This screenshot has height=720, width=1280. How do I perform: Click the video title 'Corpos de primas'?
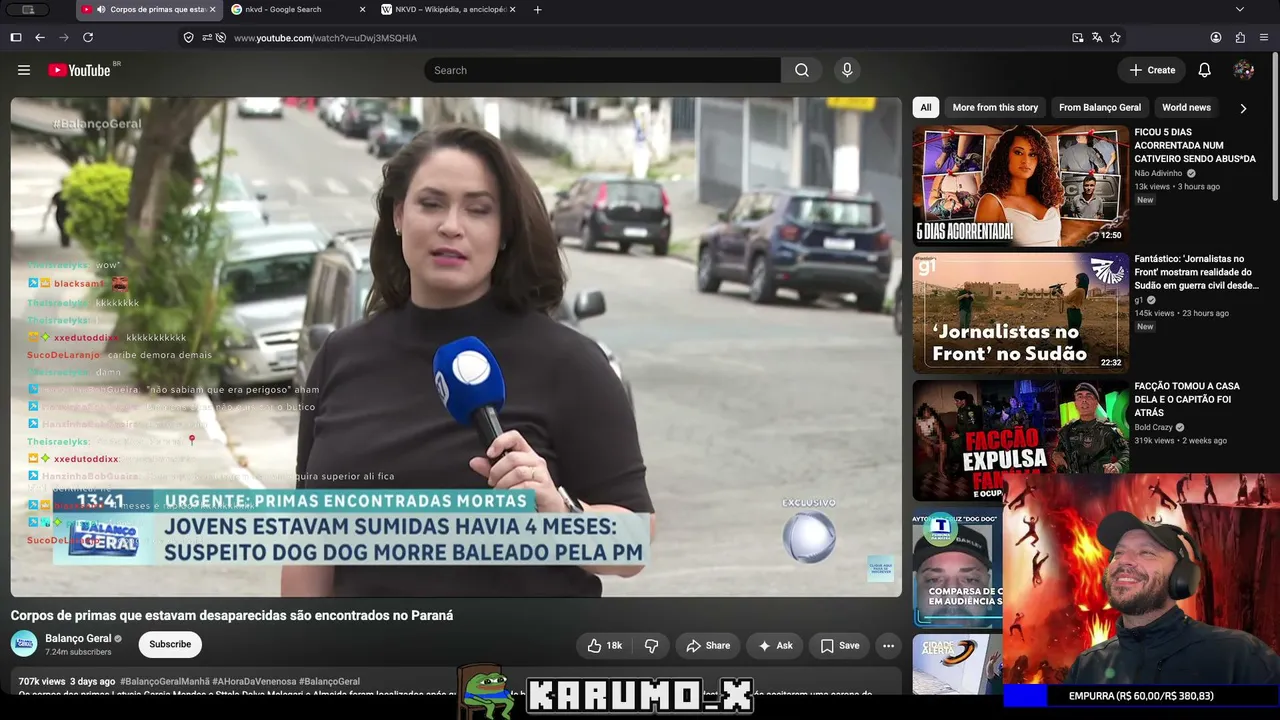pyautogui.click(x=232, y=616)
